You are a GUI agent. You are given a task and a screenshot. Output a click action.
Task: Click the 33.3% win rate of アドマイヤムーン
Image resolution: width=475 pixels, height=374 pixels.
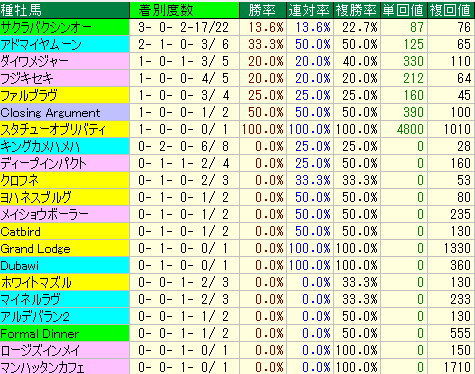pyautogui.click(x=266, y=44)
